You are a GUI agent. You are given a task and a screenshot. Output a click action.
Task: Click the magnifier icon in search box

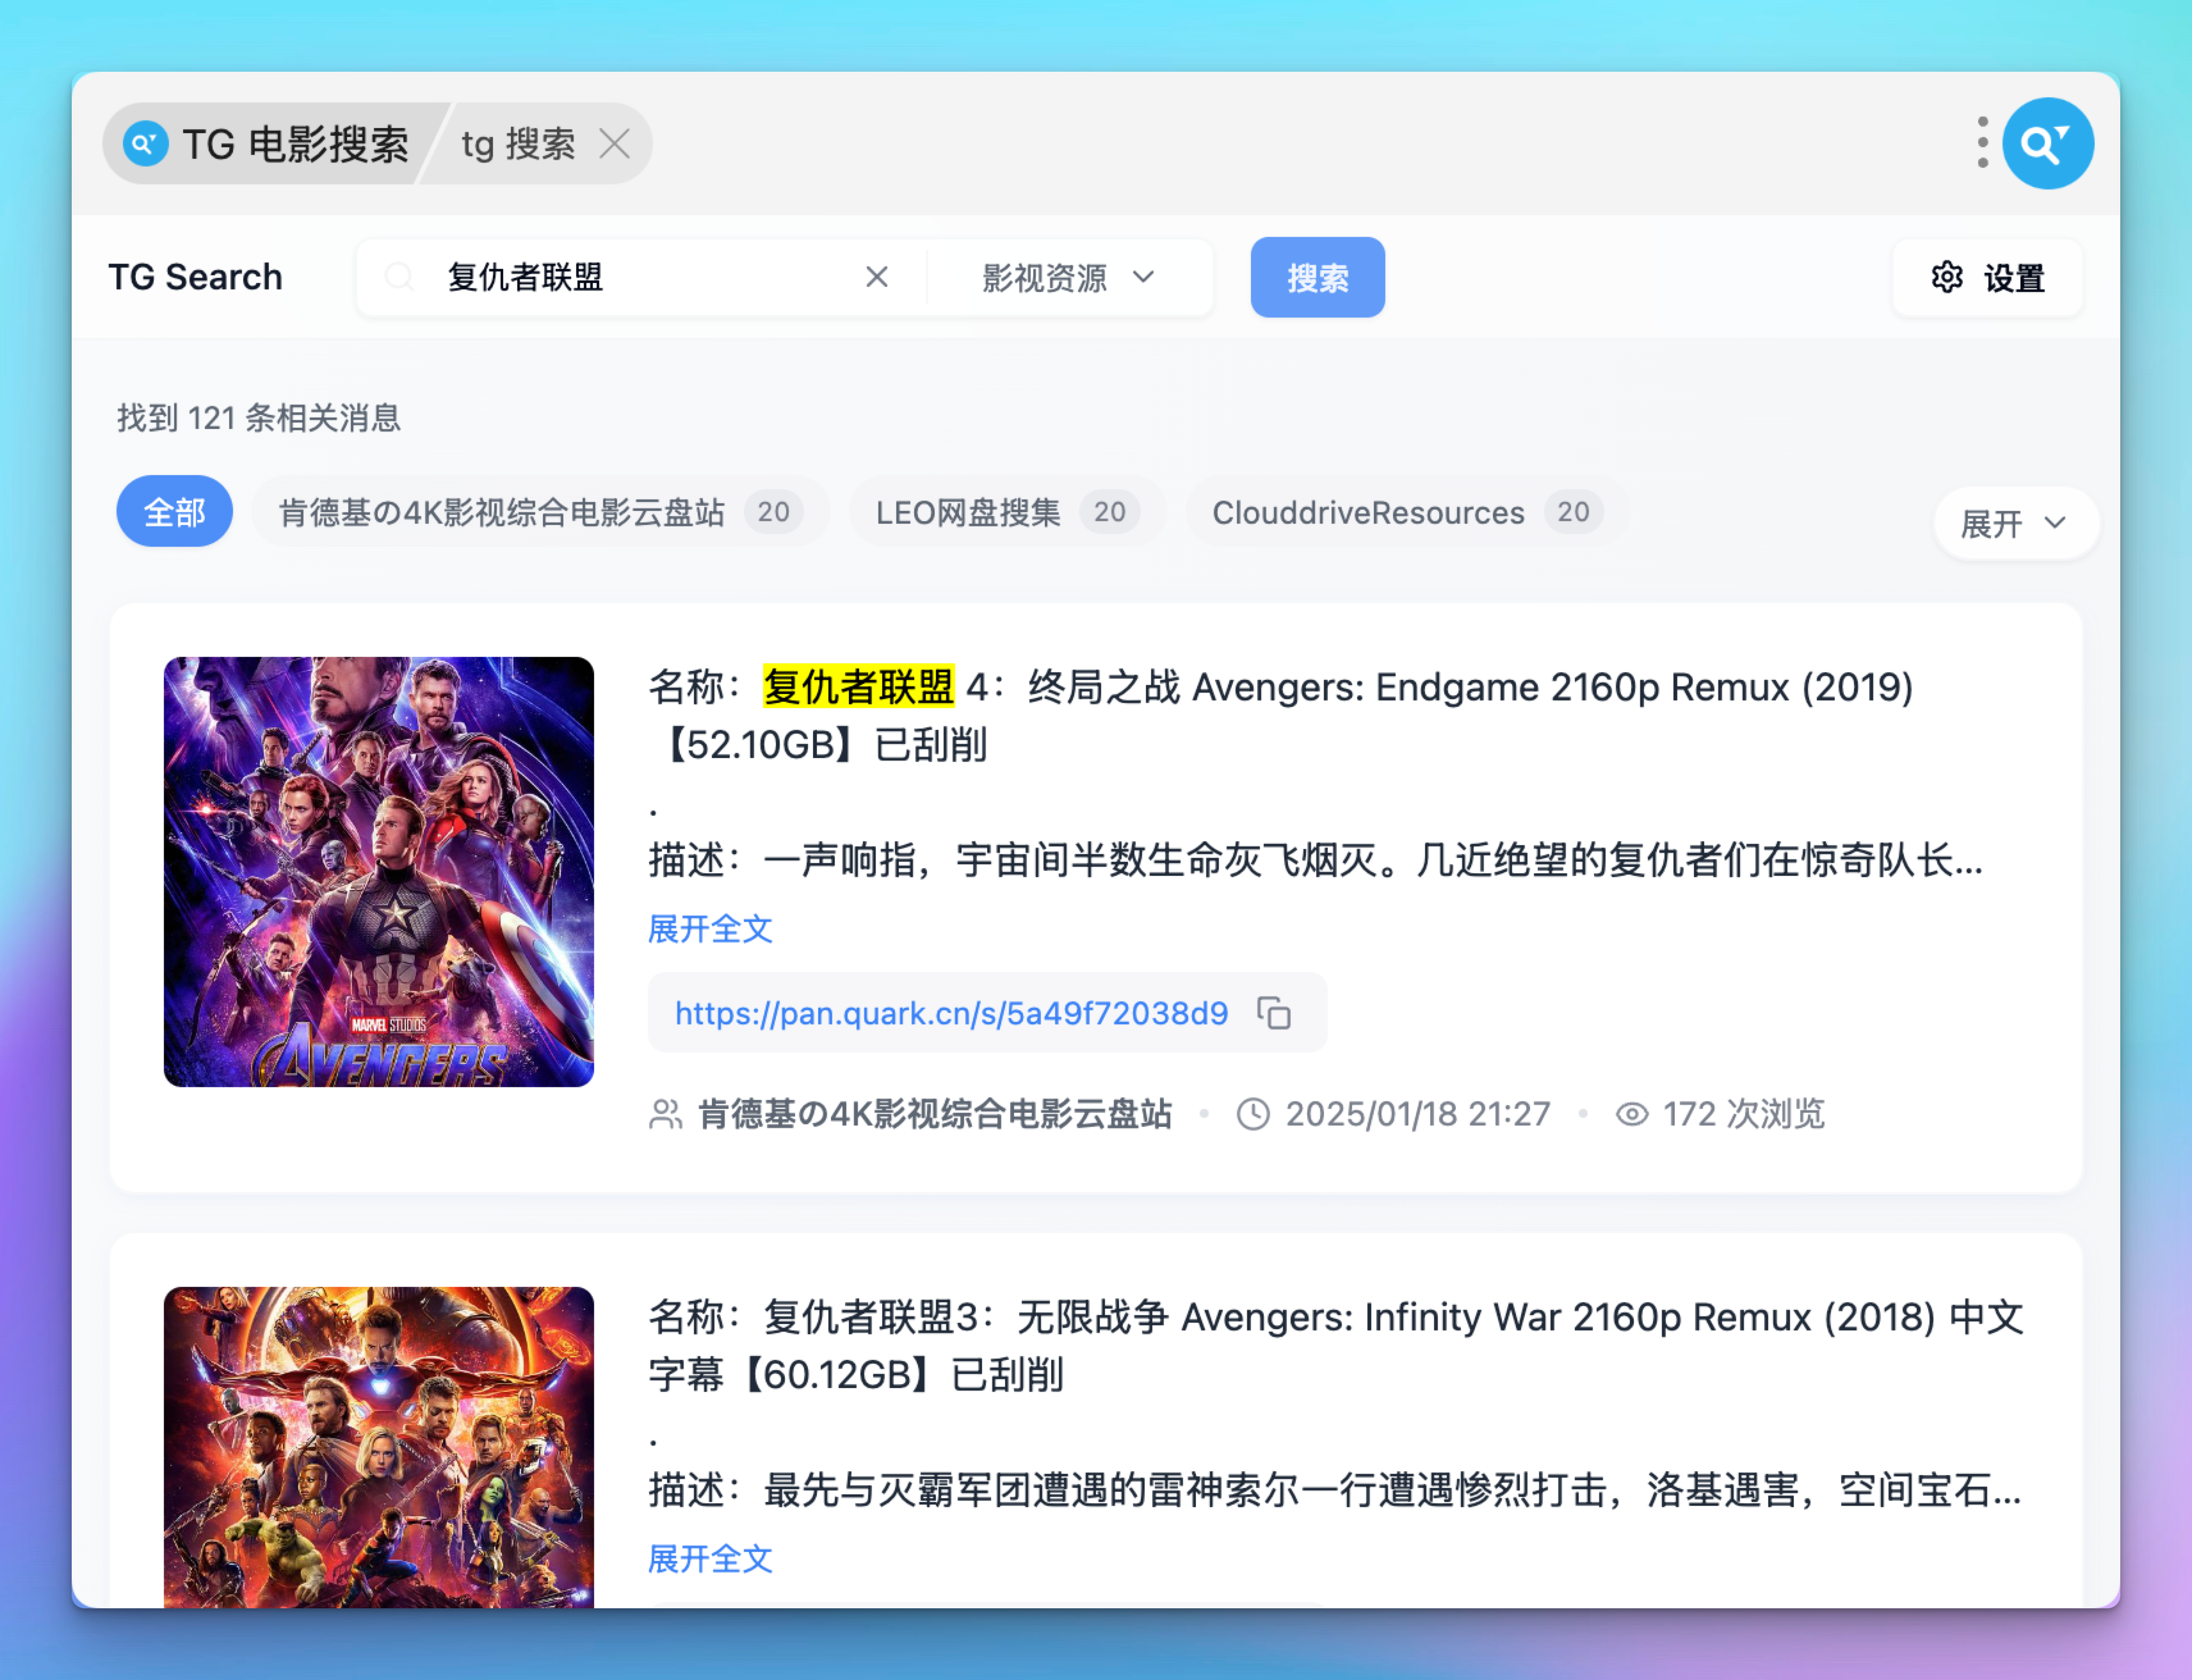(x=399, y=277)
